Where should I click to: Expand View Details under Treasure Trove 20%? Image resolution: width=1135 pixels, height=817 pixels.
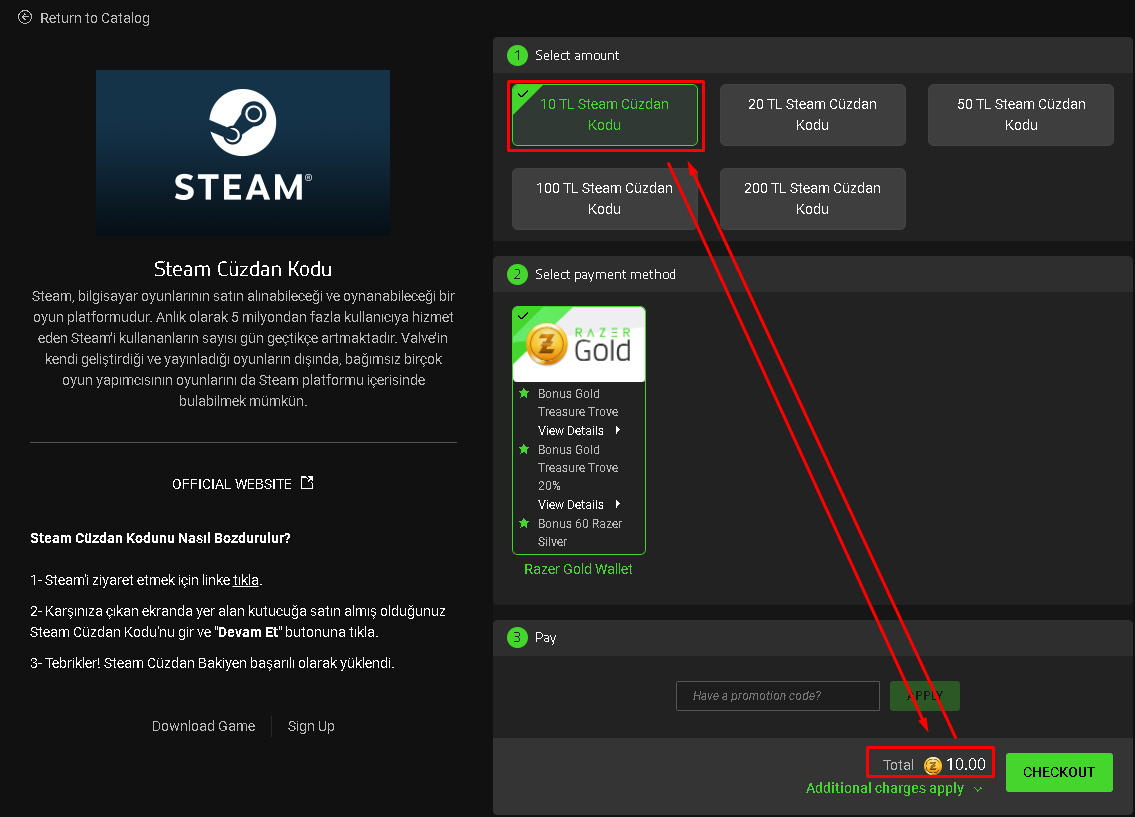pyautogui.click(x=579, y=504)
